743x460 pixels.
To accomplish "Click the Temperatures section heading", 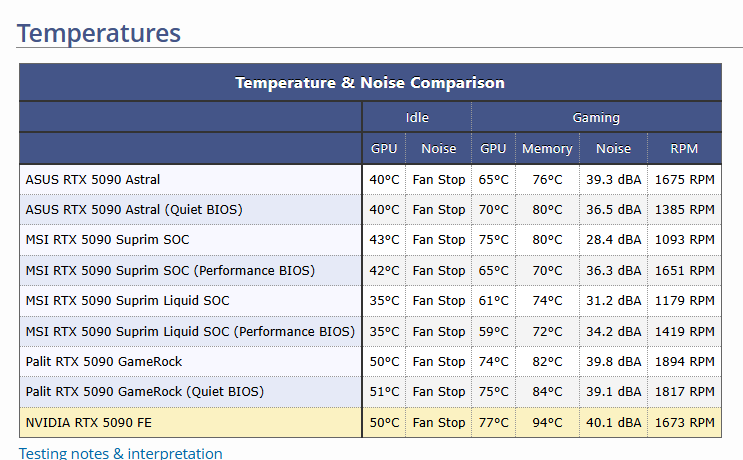I will tap(99, 33).
